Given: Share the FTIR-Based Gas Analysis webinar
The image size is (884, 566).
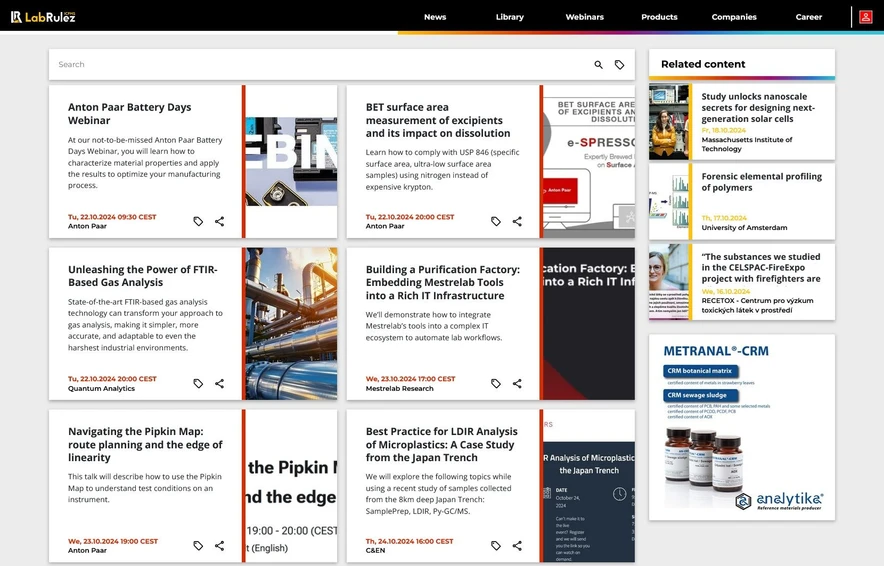Looking at the screenshot, I should pyautogui.click(x=219, y=383).
